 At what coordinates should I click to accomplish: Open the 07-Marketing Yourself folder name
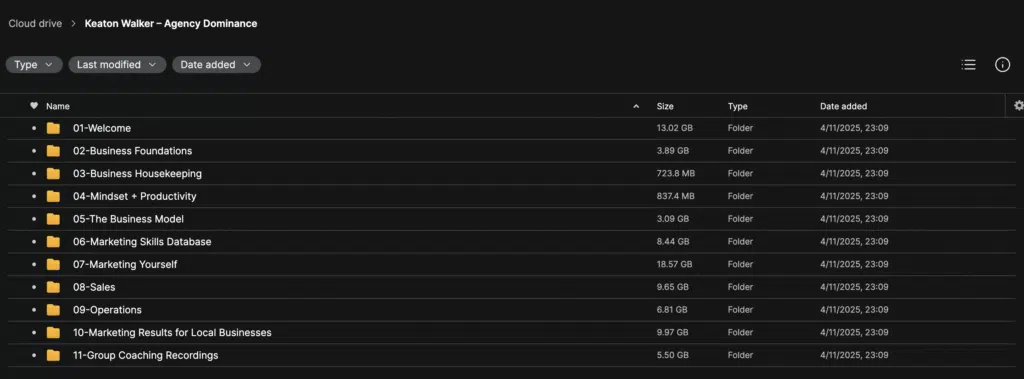click(x=125, y=265)
